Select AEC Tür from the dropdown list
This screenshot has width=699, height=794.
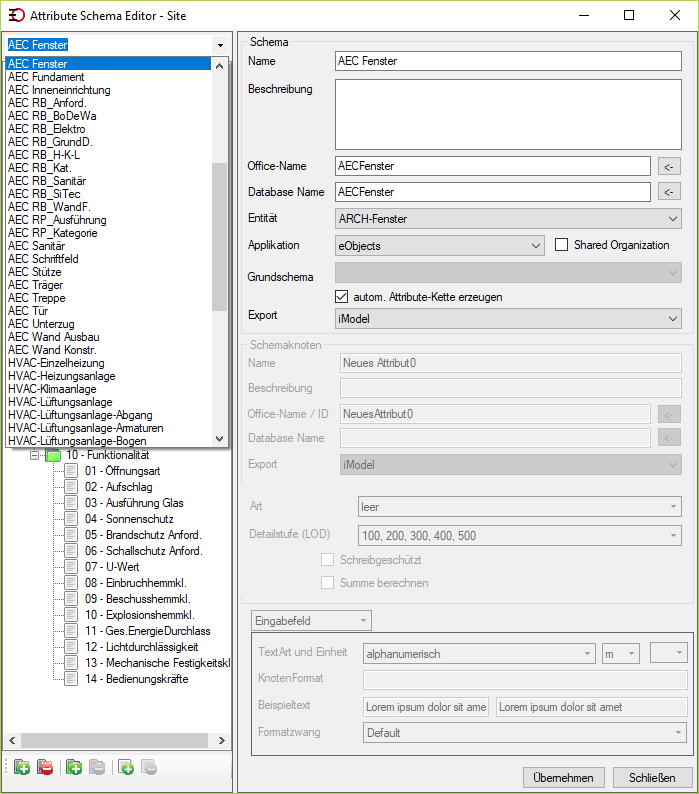pyautogui.click(x=109, y=311)
